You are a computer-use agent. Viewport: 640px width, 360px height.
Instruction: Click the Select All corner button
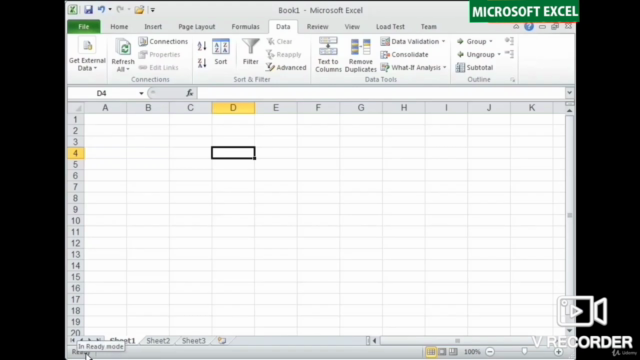(76, 108)
